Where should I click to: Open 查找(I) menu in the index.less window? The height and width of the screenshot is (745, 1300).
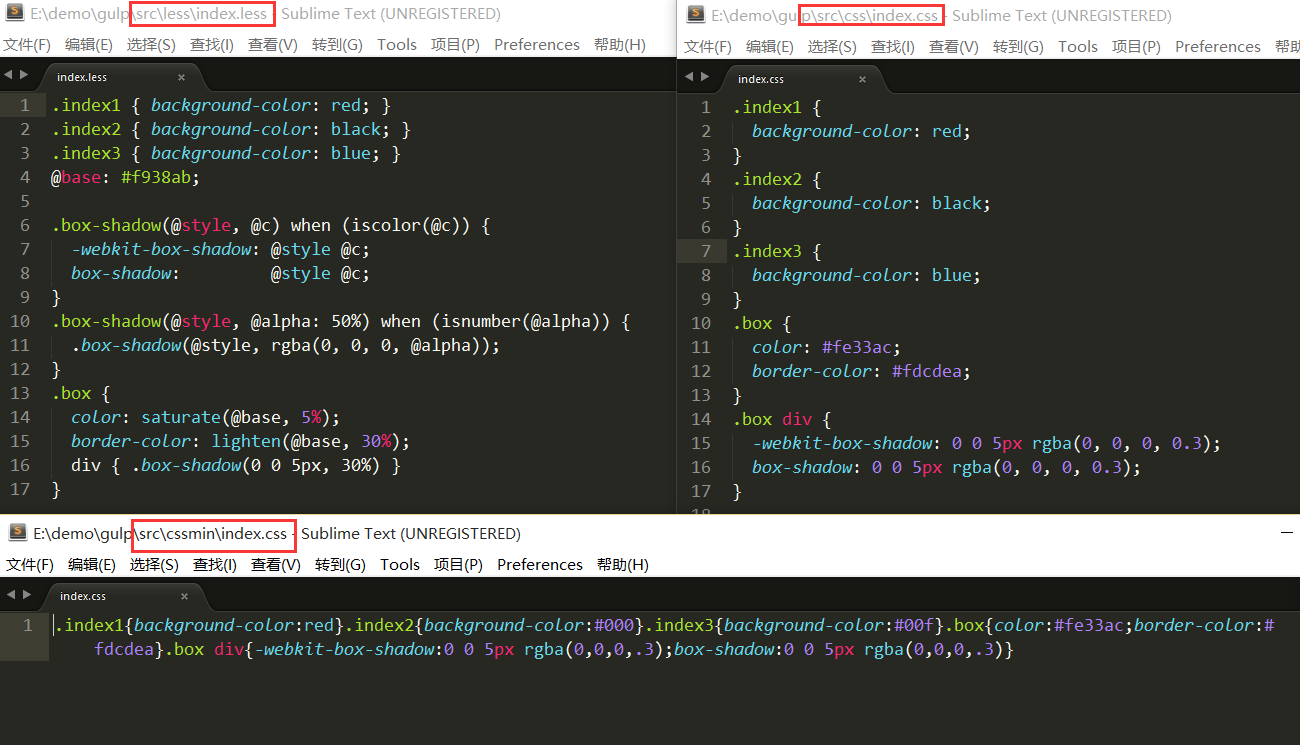point(211,45)
